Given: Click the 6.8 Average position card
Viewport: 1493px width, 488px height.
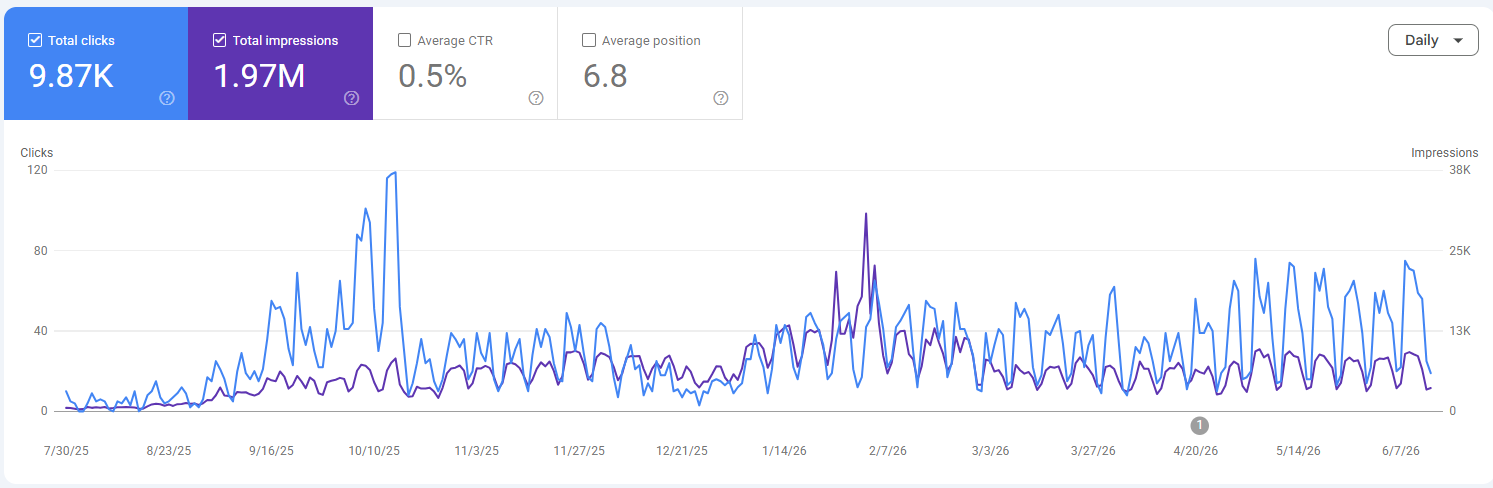Looking at the screenshot, I should pos(650,63).
